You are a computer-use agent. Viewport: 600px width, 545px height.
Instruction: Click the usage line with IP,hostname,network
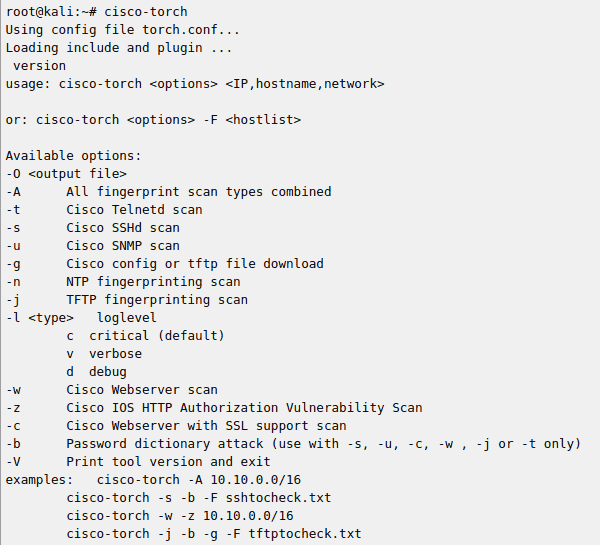pos(195,83)
